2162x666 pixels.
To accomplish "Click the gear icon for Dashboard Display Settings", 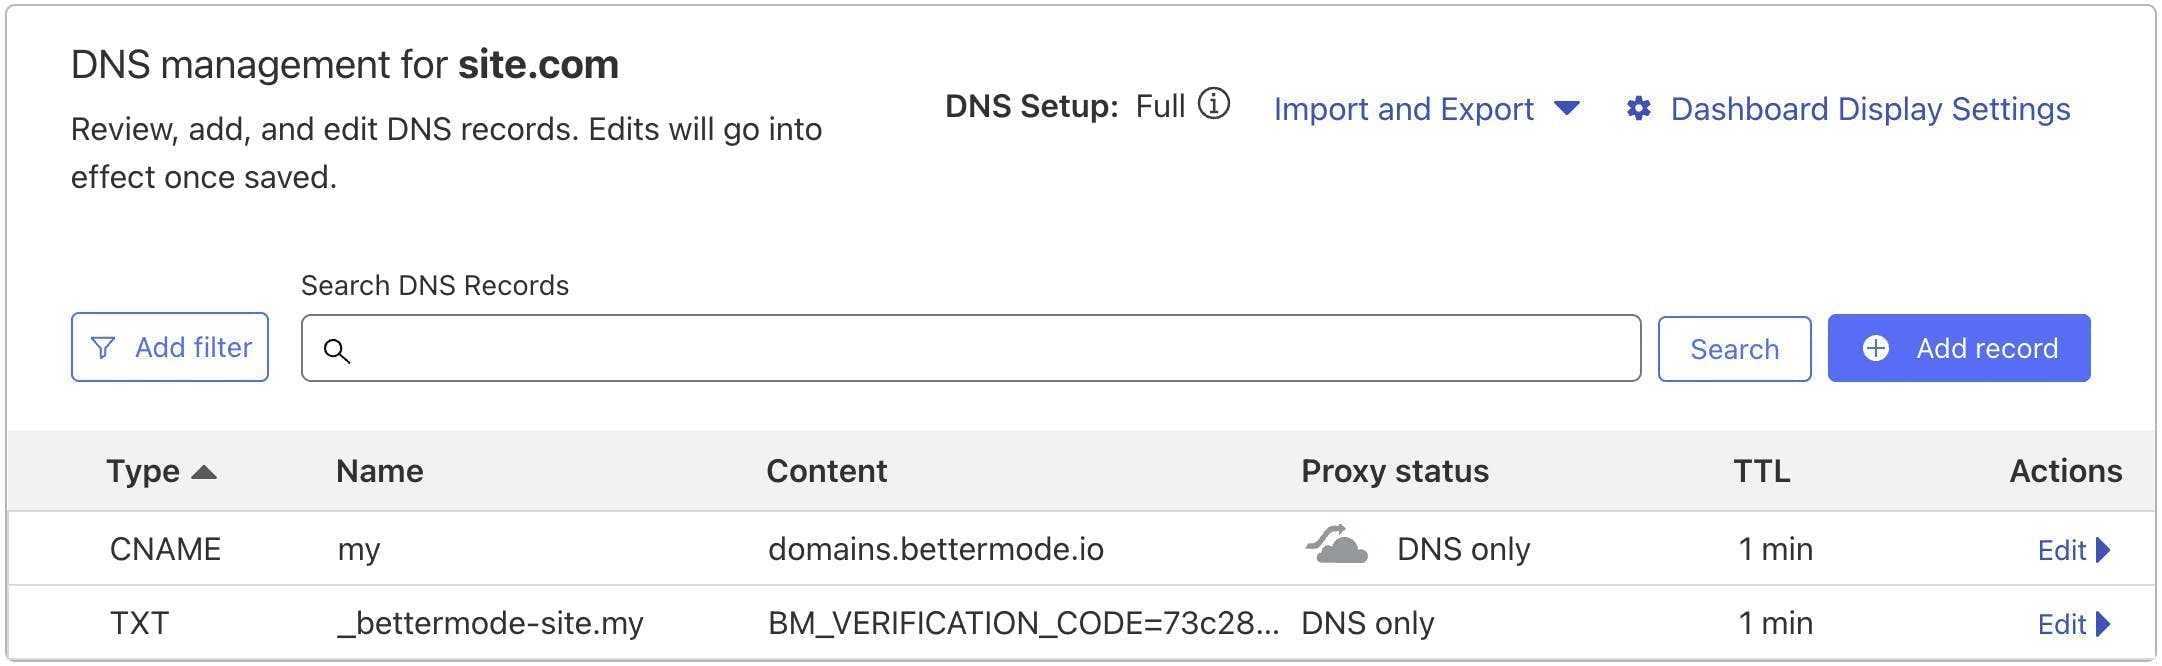I will [x=1638, y=108].
